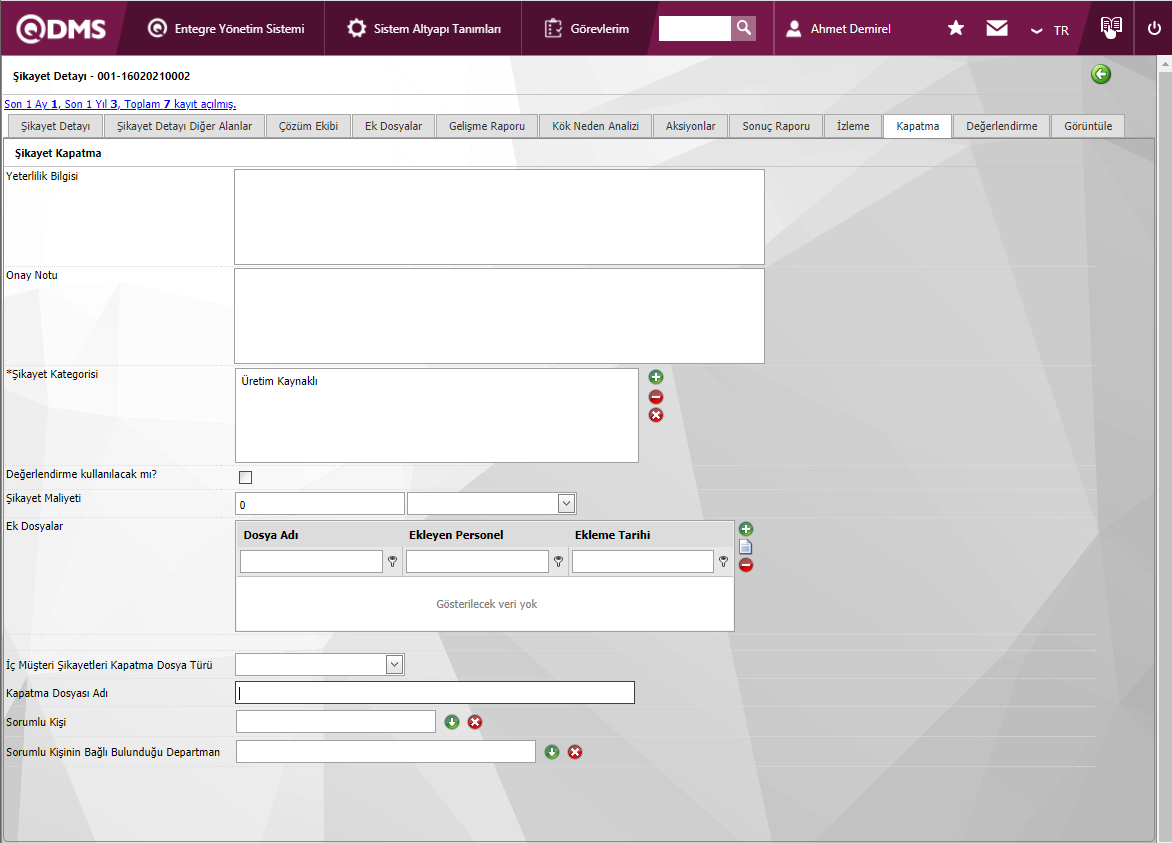Add an attachment in Ek Dosyalar grid

pyautogui.click(x=745, y=529)
